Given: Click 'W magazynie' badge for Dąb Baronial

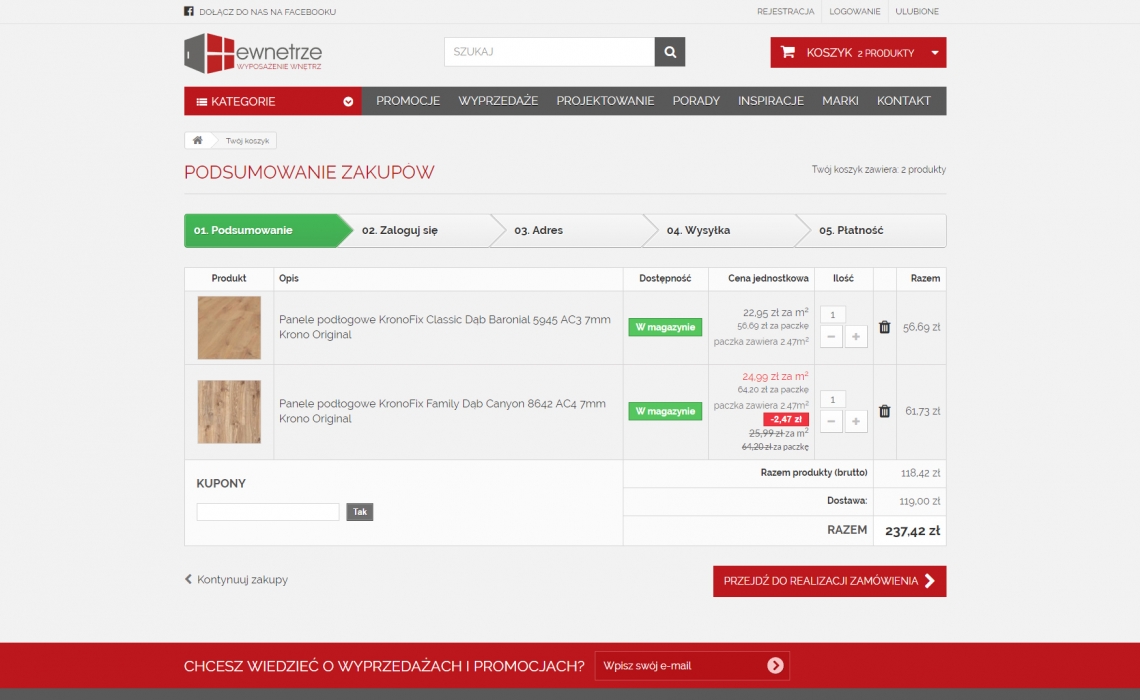Looking at the screenshot, I should tap(665, 327).
